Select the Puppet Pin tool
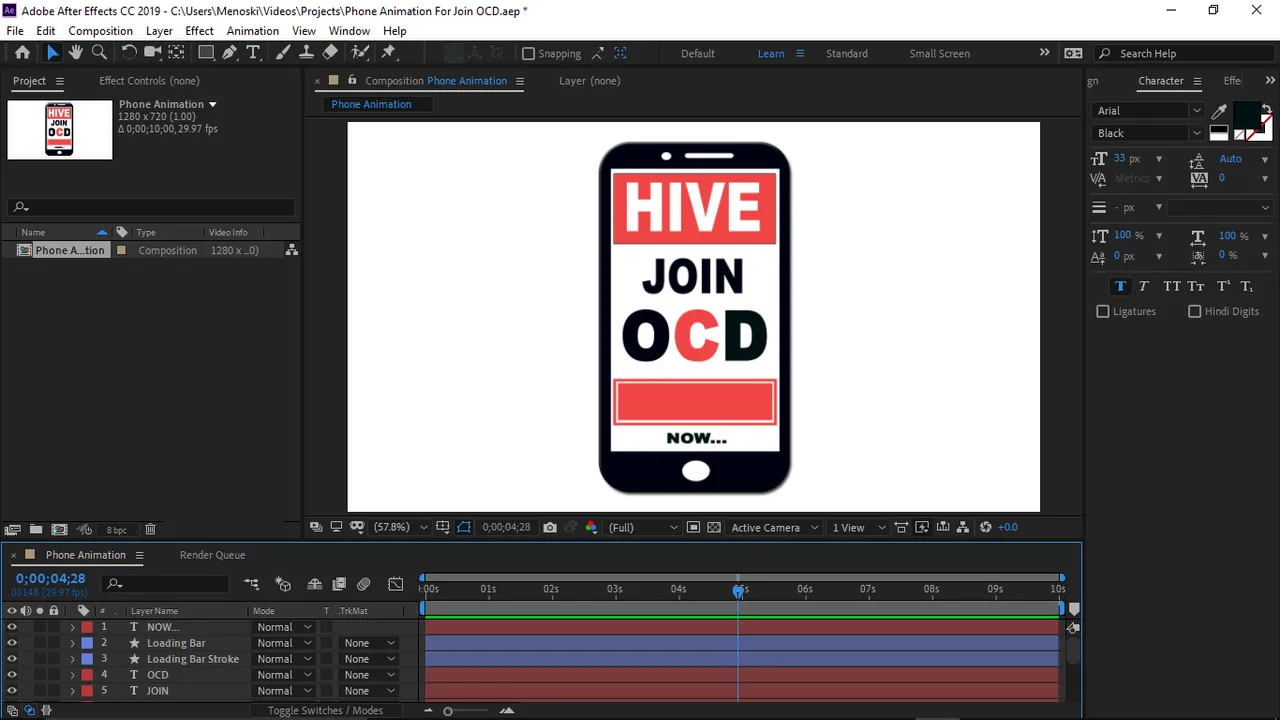Viewport: 1280px width, 720px height. (x=389, y=53)
